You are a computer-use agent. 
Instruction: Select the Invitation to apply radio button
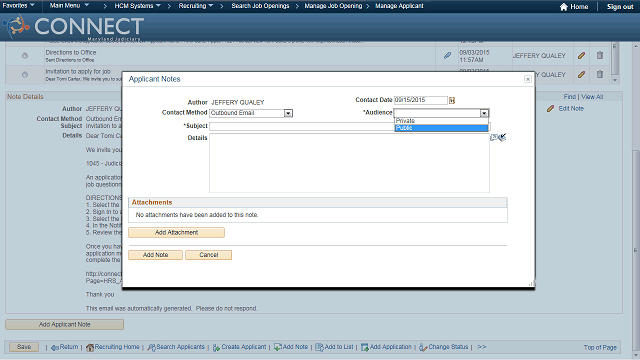point(25,75)
